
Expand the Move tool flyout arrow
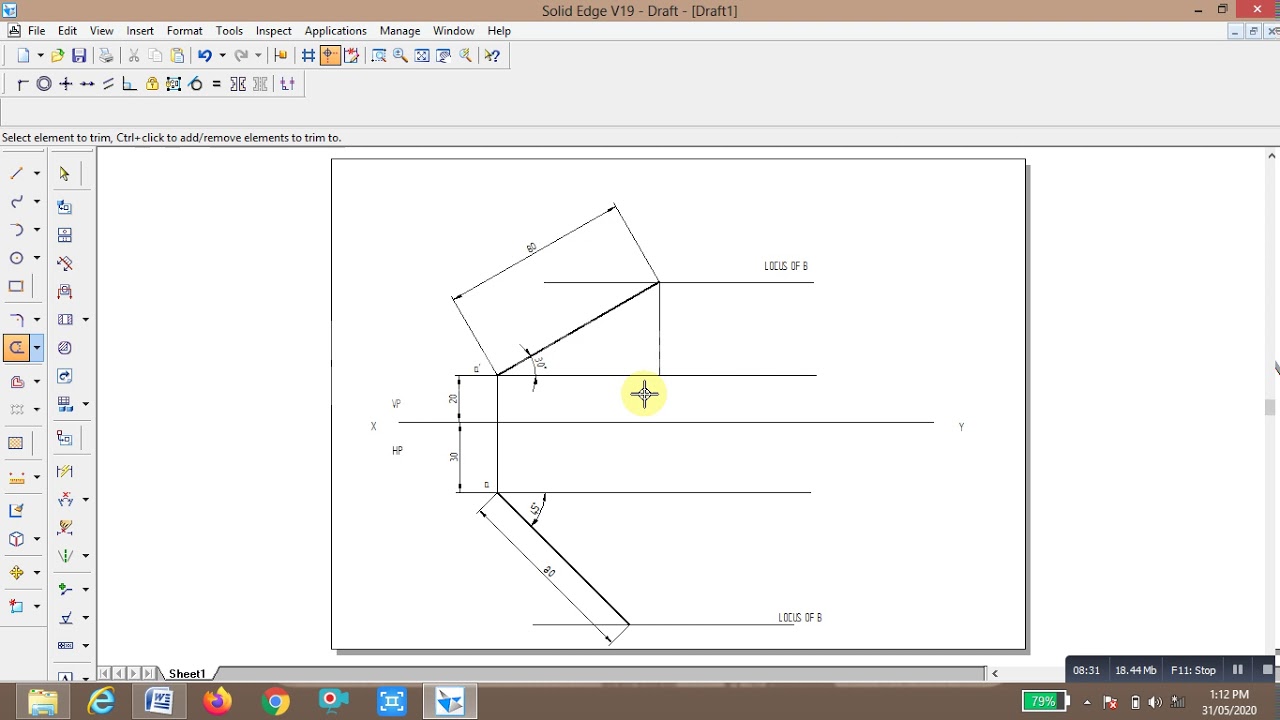click(37, 573)
